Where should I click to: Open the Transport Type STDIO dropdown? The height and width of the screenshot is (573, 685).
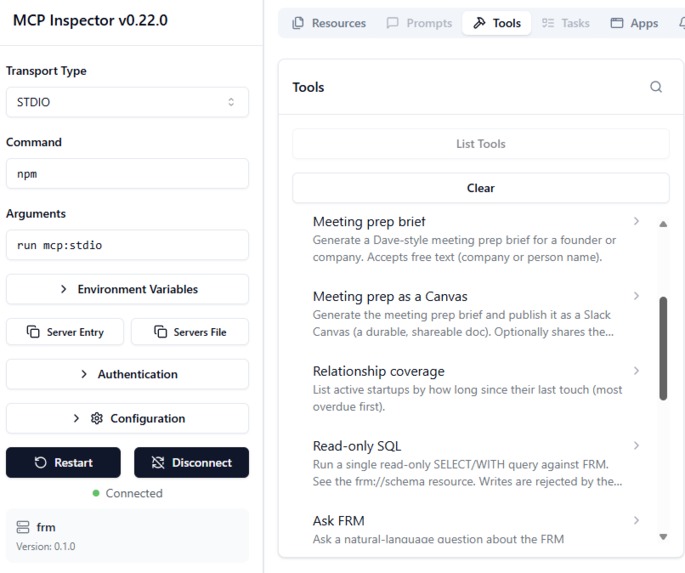tap(127, 102)
